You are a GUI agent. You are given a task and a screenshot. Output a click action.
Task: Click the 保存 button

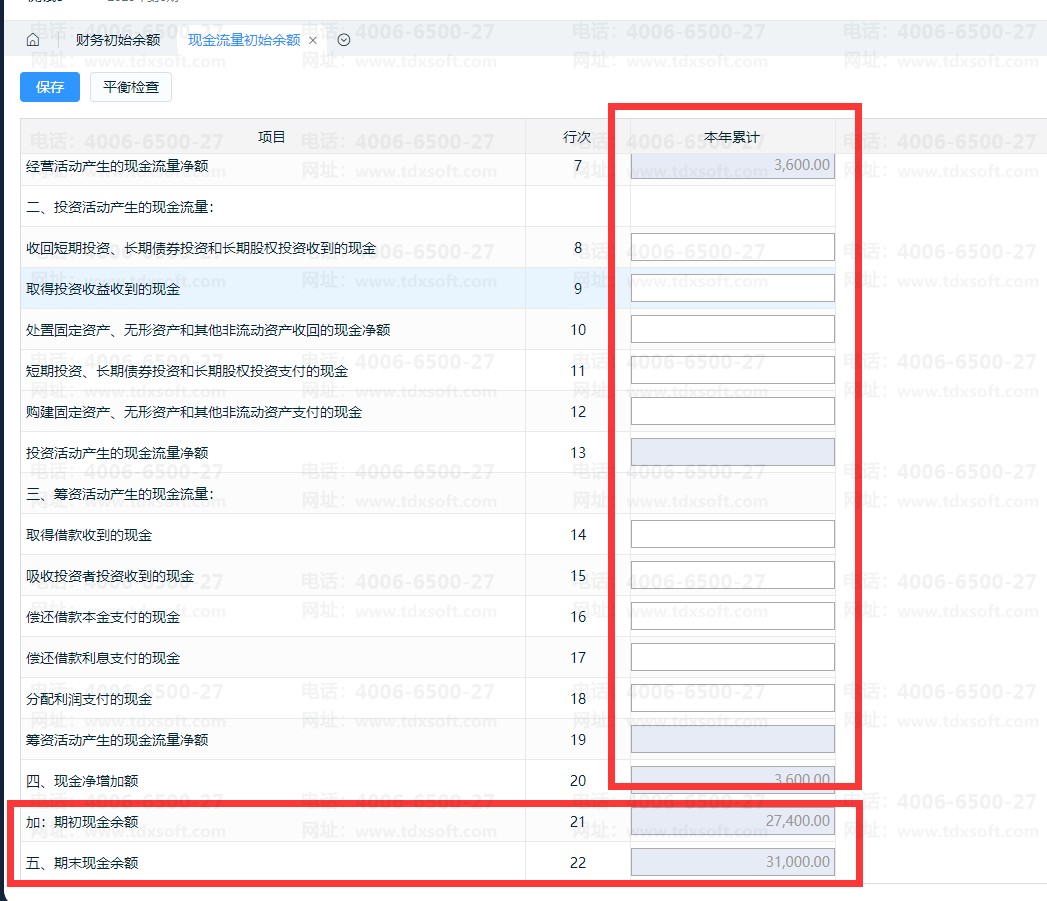(x=50, y=87)
